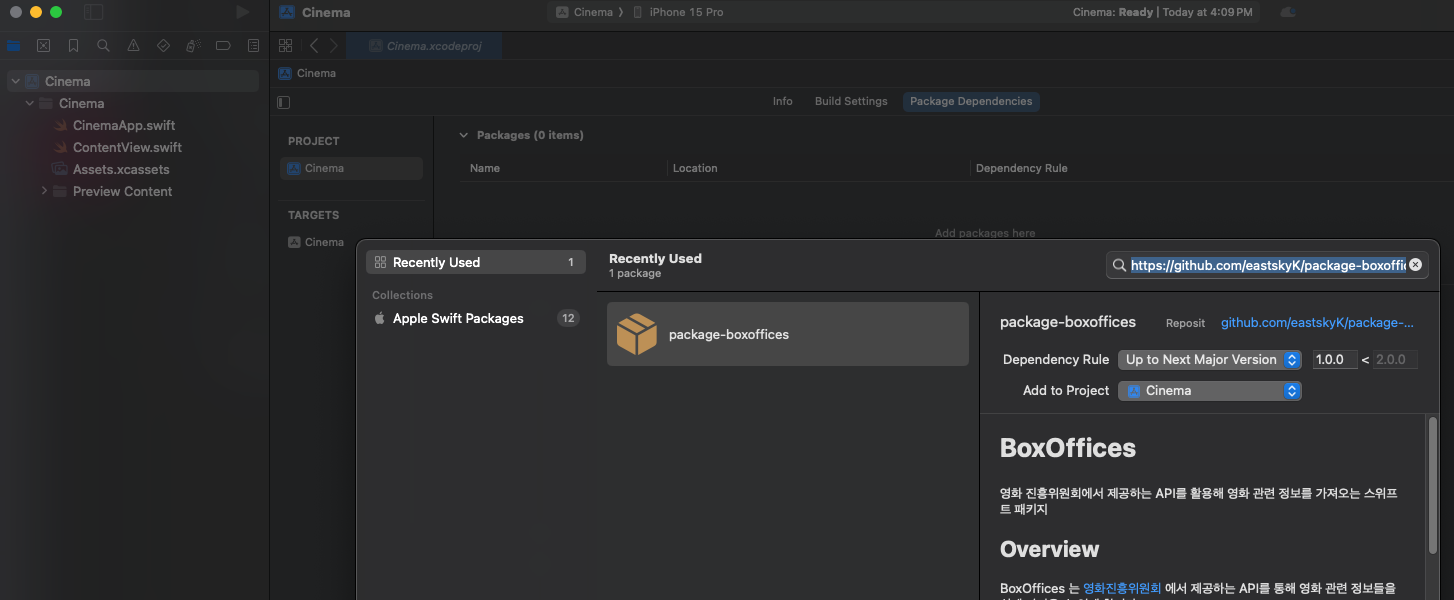
Task: Open the Breakpoint navigator tag icon
Action: pos(223,45)
